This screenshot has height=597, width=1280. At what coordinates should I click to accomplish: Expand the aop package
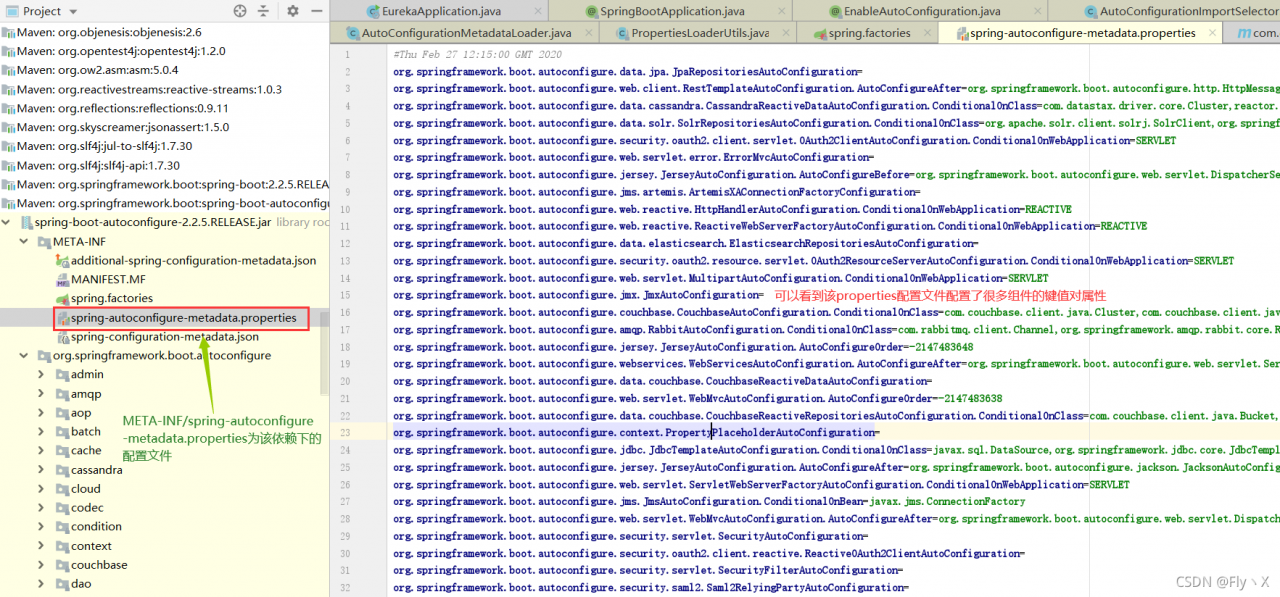[x=41, y=413]
